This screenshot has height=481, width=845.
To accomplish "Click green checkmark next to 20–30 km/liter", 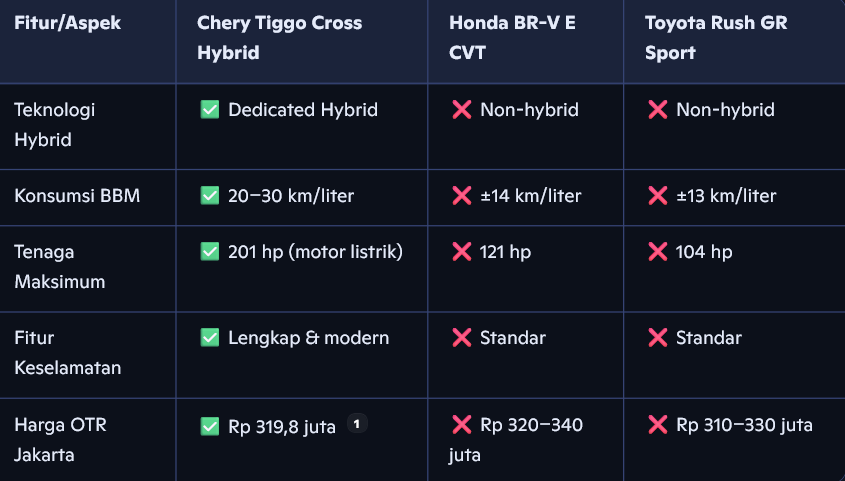I will click(210, 196).
